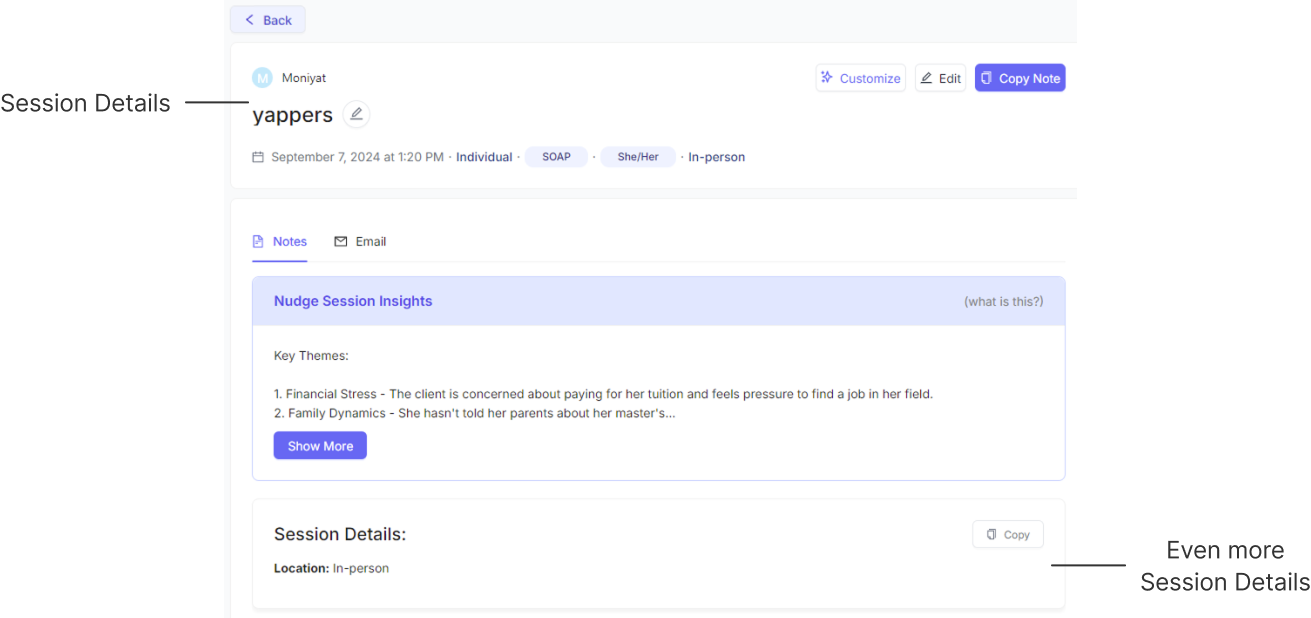Switch to the Email tab
Viewport: 1311px width, 618px height.
coord(360,240)
